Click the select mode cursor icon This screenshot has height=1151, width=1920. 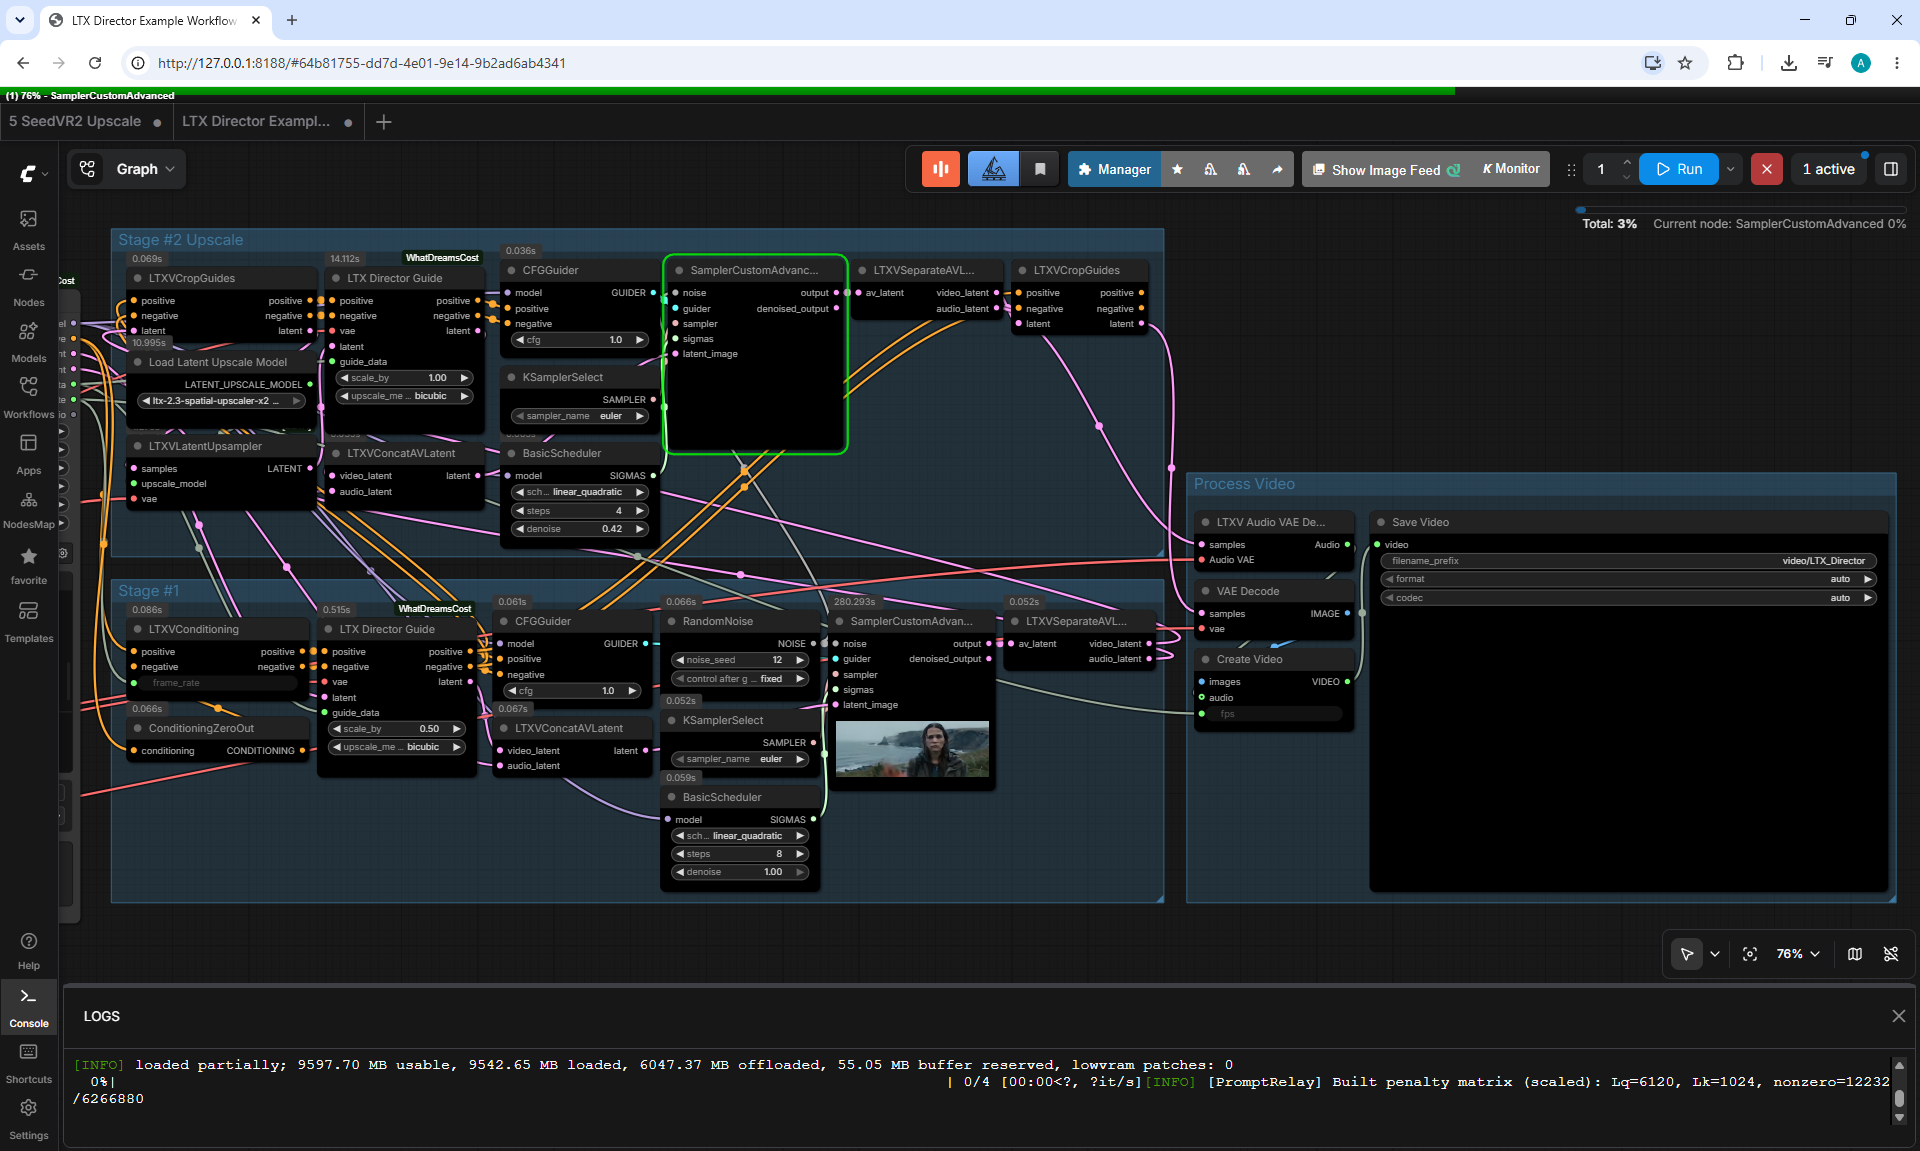[x=1687, y=954]
